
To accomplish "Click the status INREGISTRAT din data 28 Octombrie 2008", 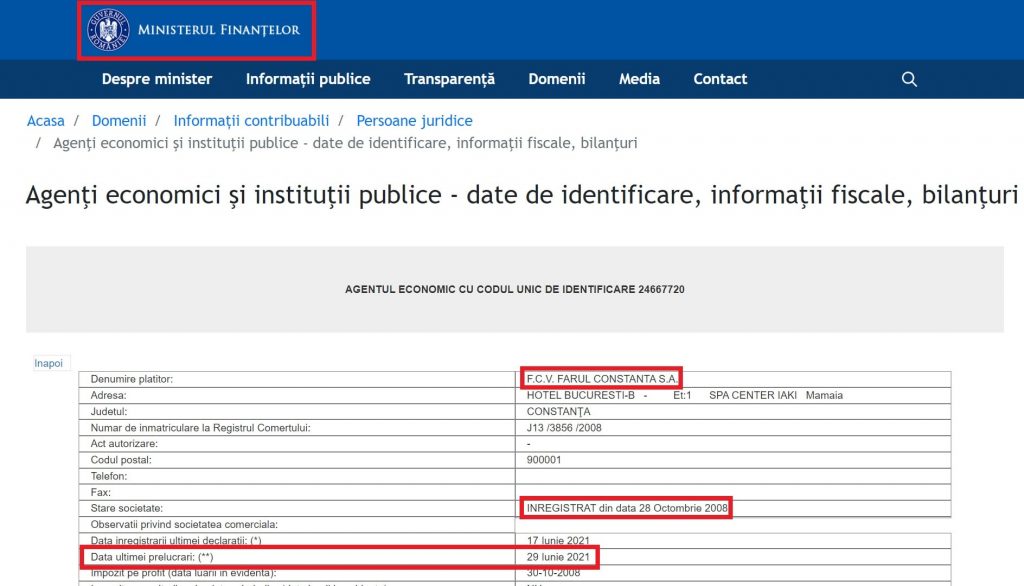I will [x=626, y=508].
